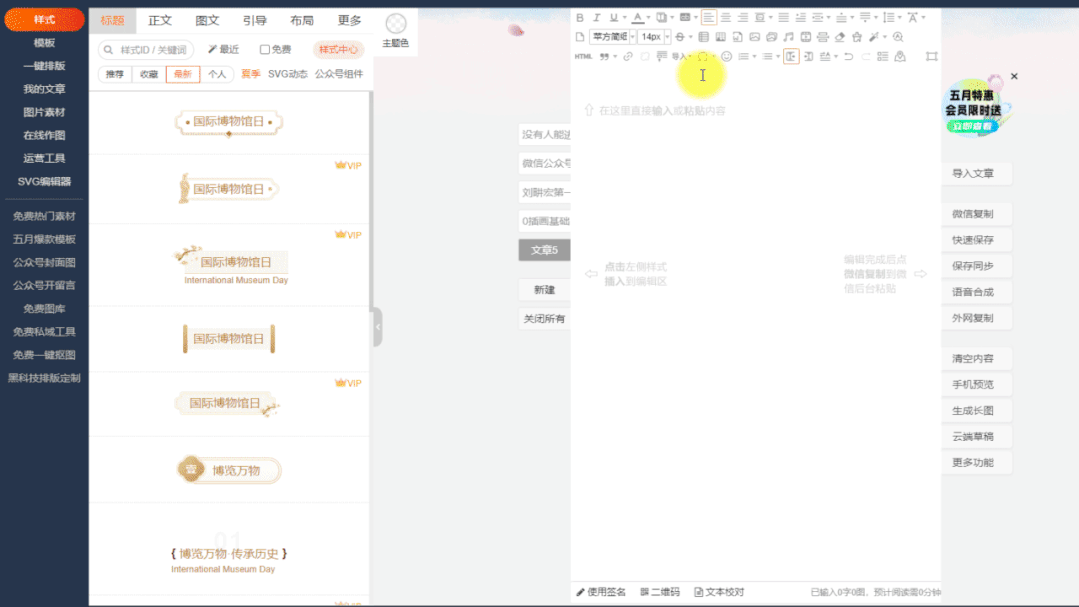The image size is (1079, 607).
Task: Align text to the left
Action: pyautogui.click(x=709, y=17)
